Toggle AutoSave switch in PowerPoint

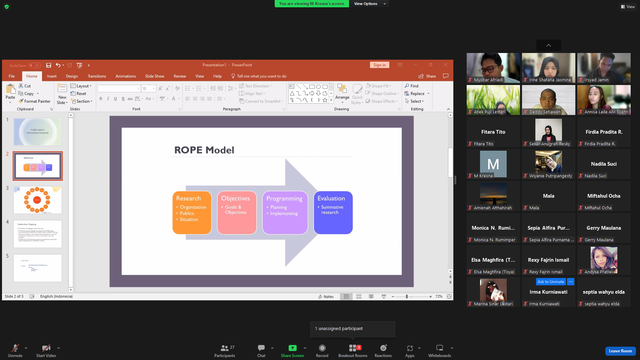pos(34,65)
